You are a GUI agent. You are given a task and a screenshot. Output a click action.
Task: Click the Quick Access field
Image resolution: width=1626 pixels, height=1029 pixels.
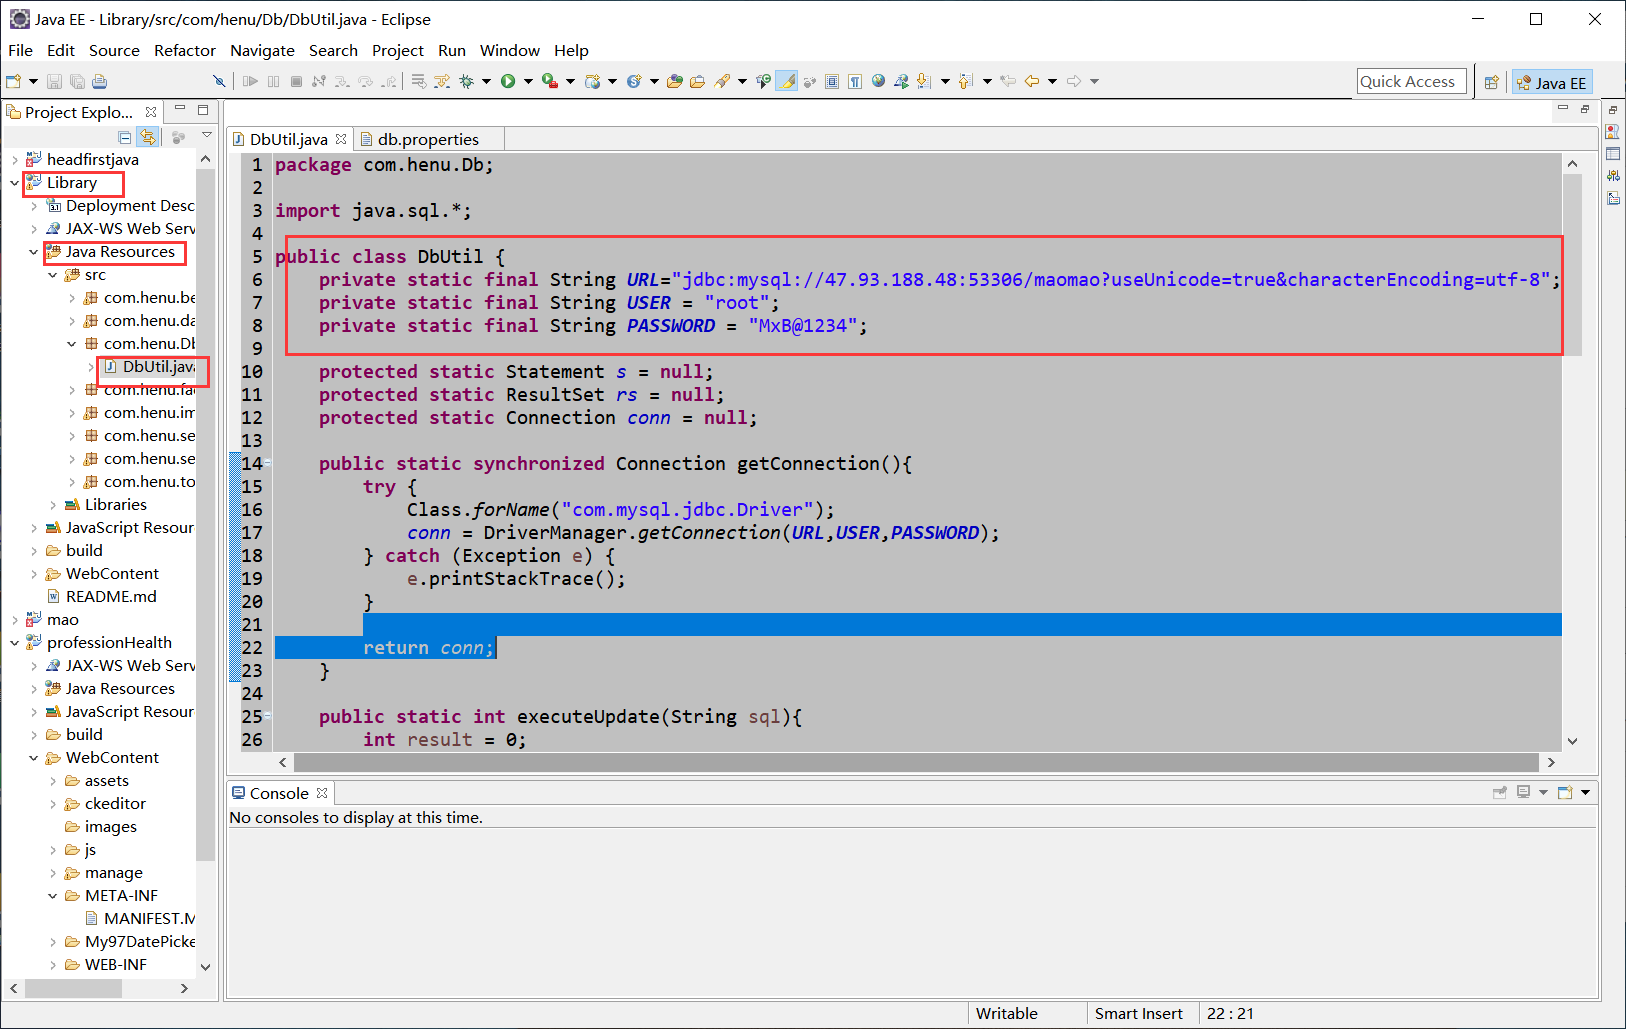(1412, 82)
